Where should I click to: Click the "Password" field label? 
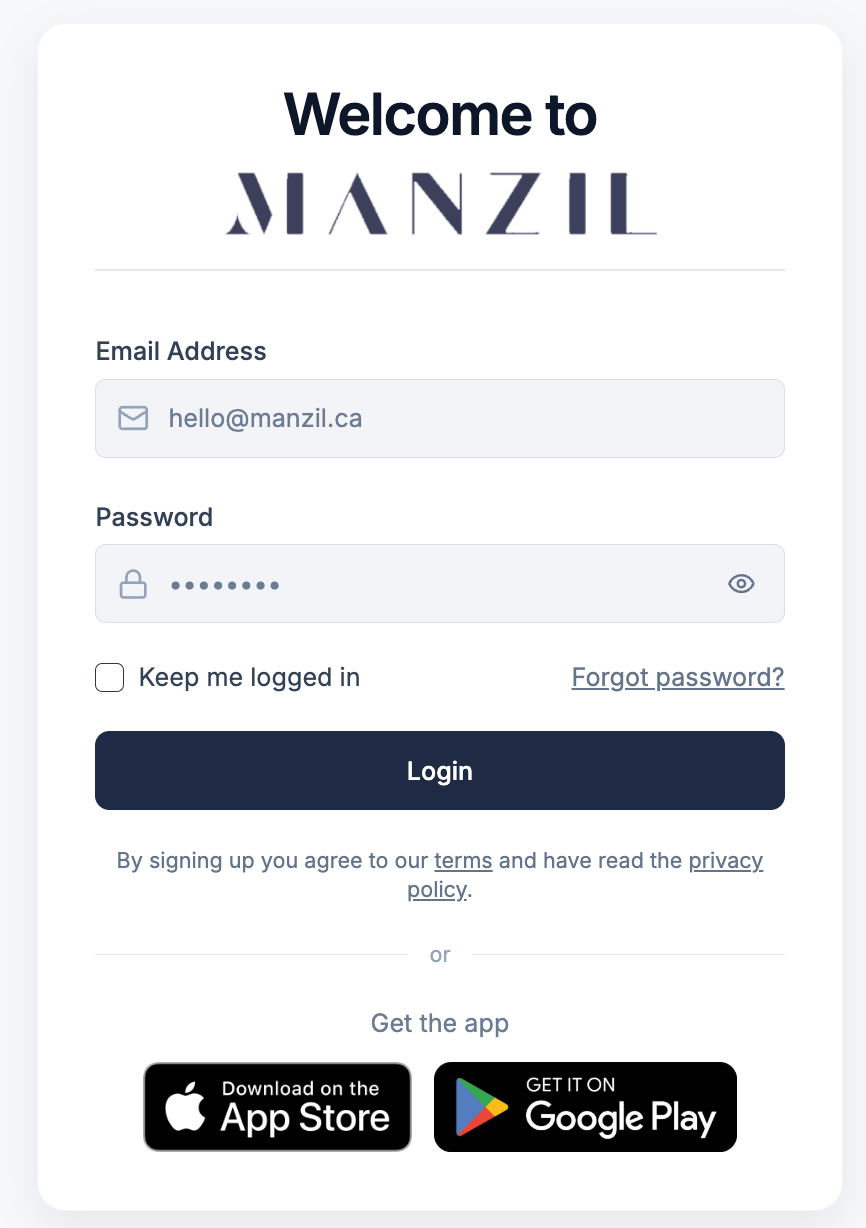click(154, 517)
